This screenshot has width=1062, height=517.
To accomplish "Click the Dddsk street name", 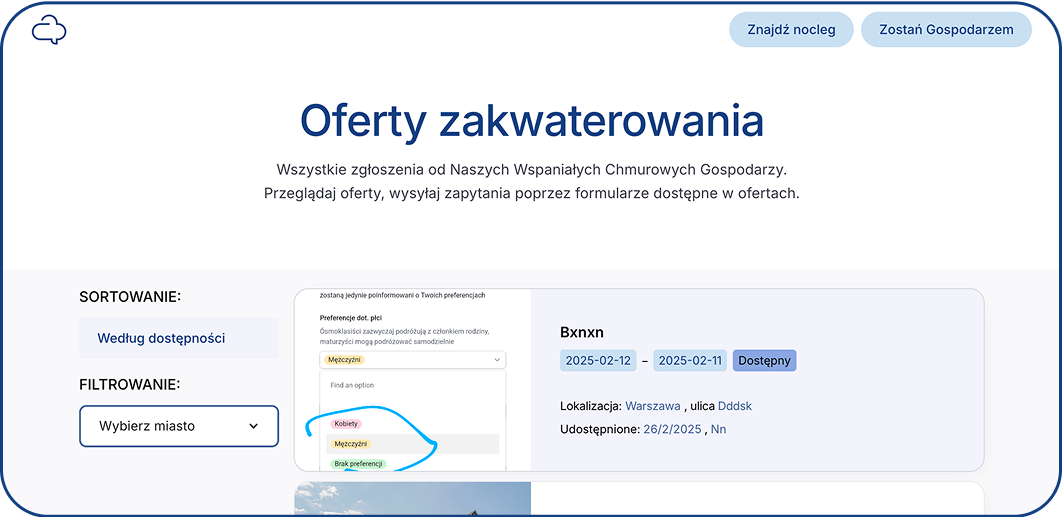I will [735, 406].
